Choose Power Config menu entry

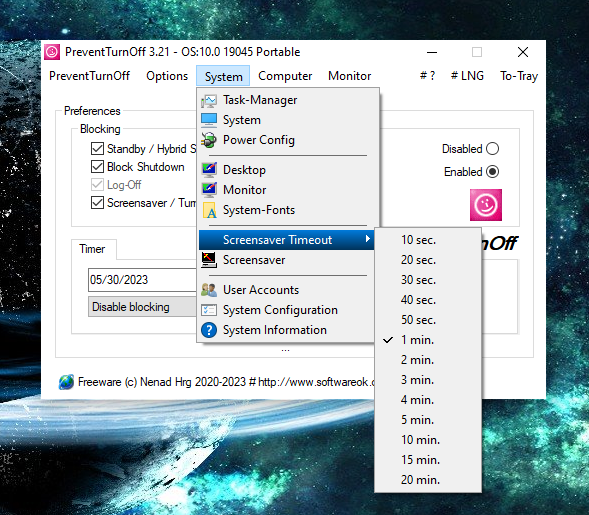[x=287, y=140]
